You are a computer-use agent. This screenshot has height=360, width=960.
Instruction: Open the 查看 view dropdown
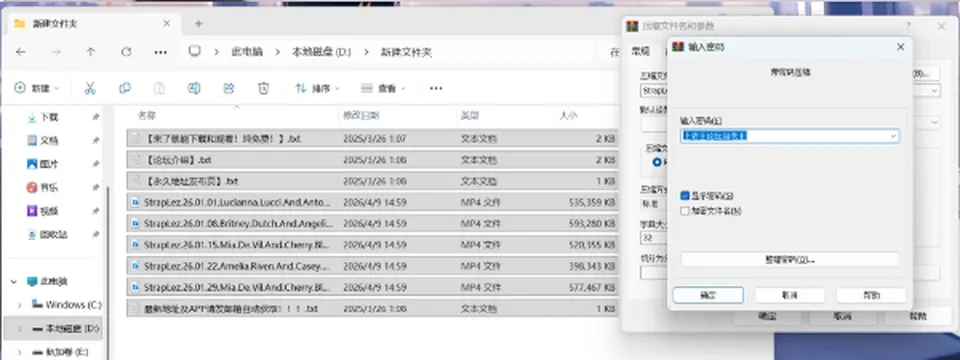click(384, 88)
